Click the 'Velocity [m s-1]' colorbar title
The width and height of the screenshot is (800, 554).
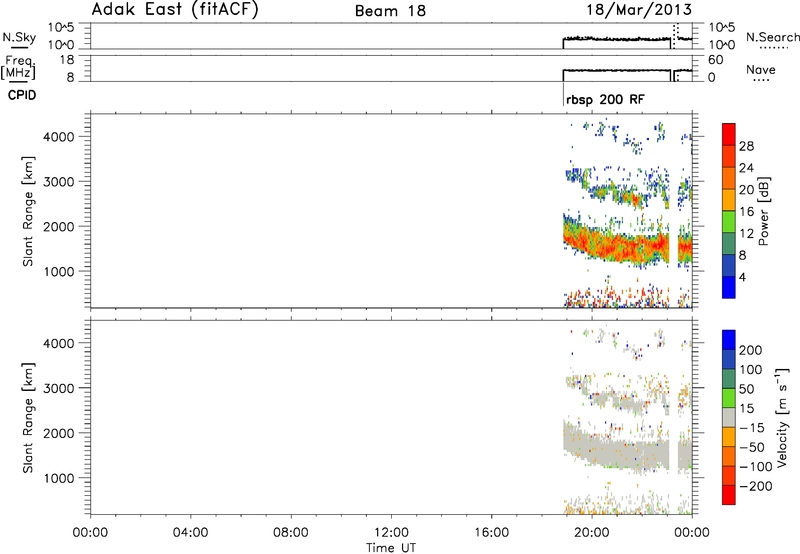[x=782, y=418]
